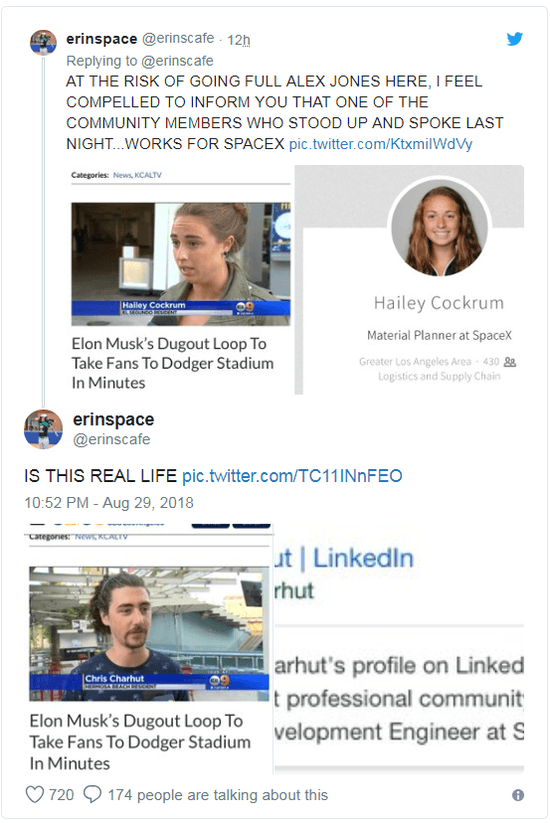Click the blurred LinkedIn search result title
The width and height of the screenshot is (550, 823).
[344, 558]
